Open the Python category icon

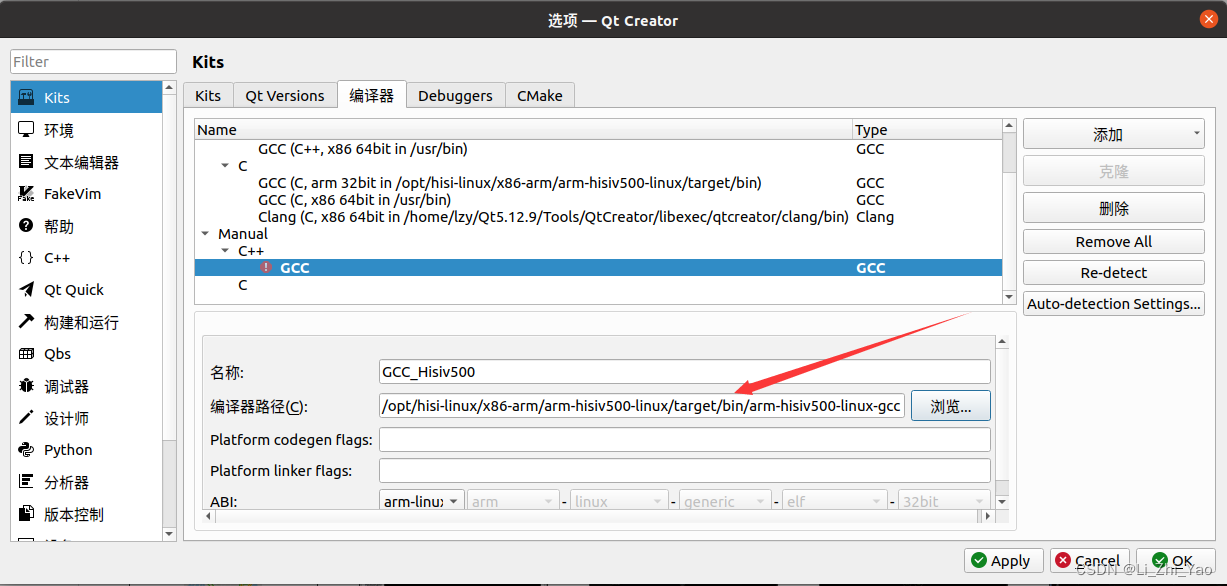point(27,449)
